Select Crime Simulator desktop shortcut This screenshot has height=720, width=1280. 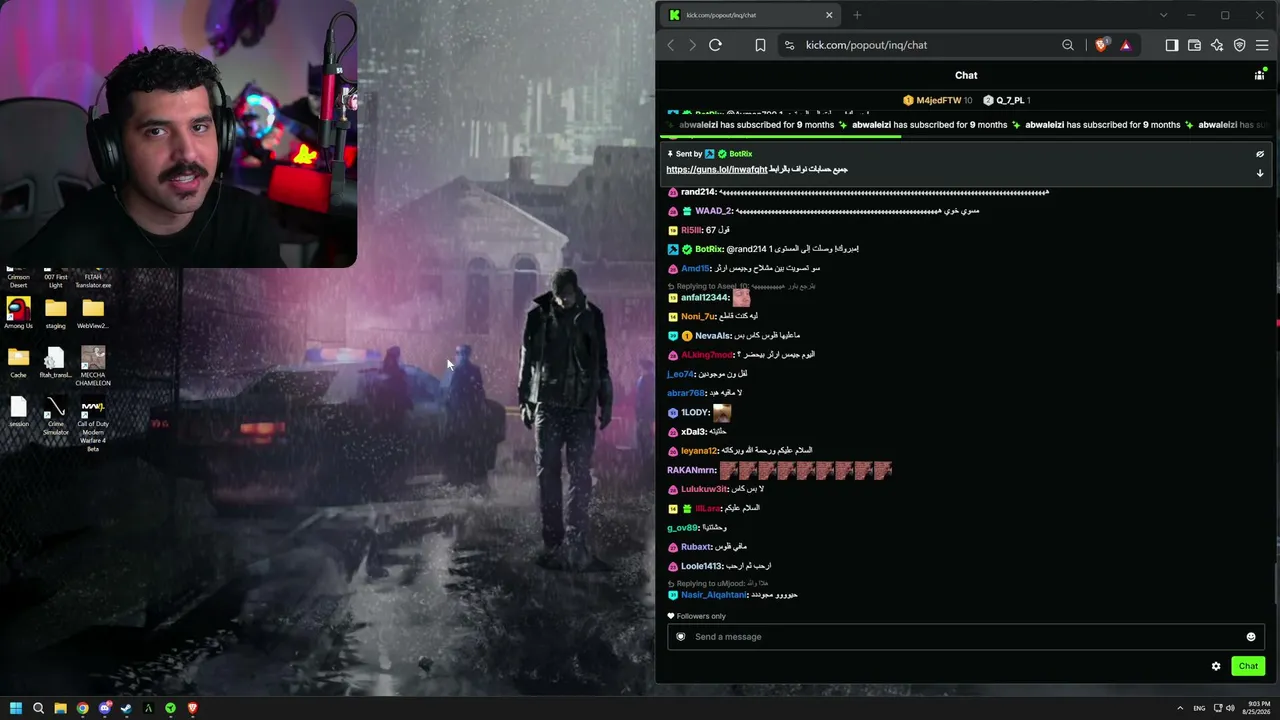coord(56,416)
